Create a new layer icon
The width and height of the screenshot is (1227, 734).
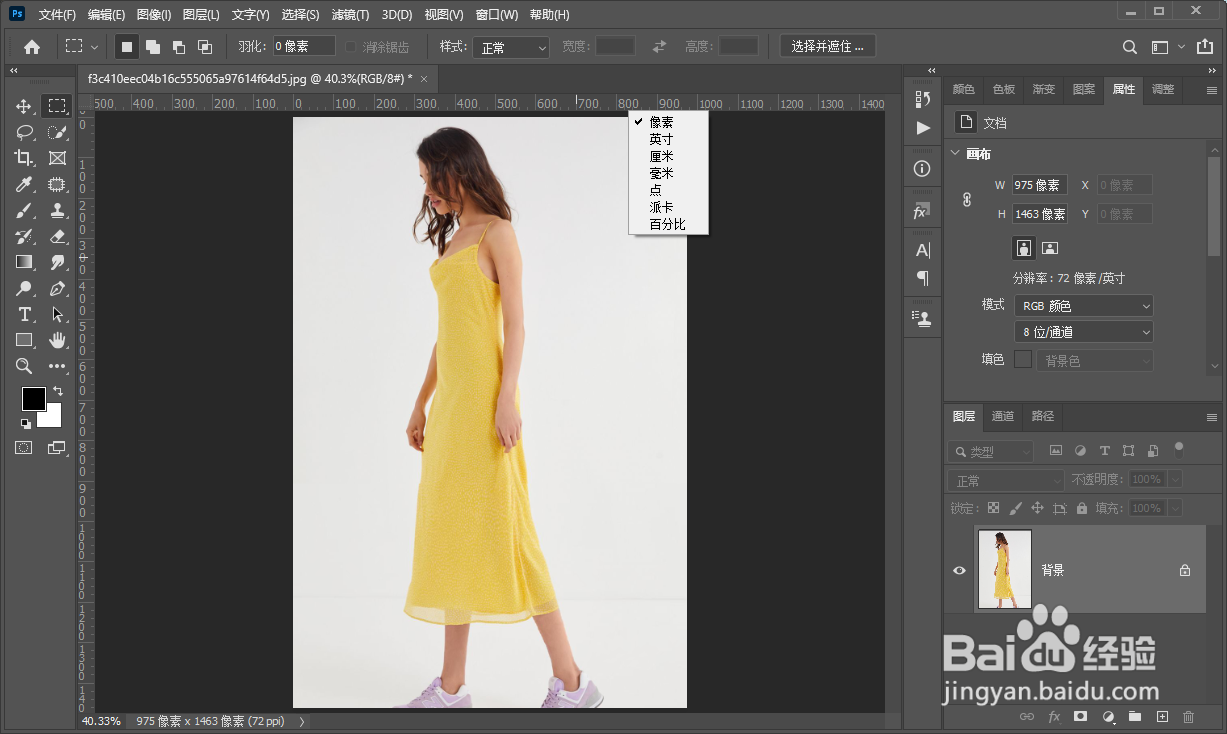click(1162, 716)
